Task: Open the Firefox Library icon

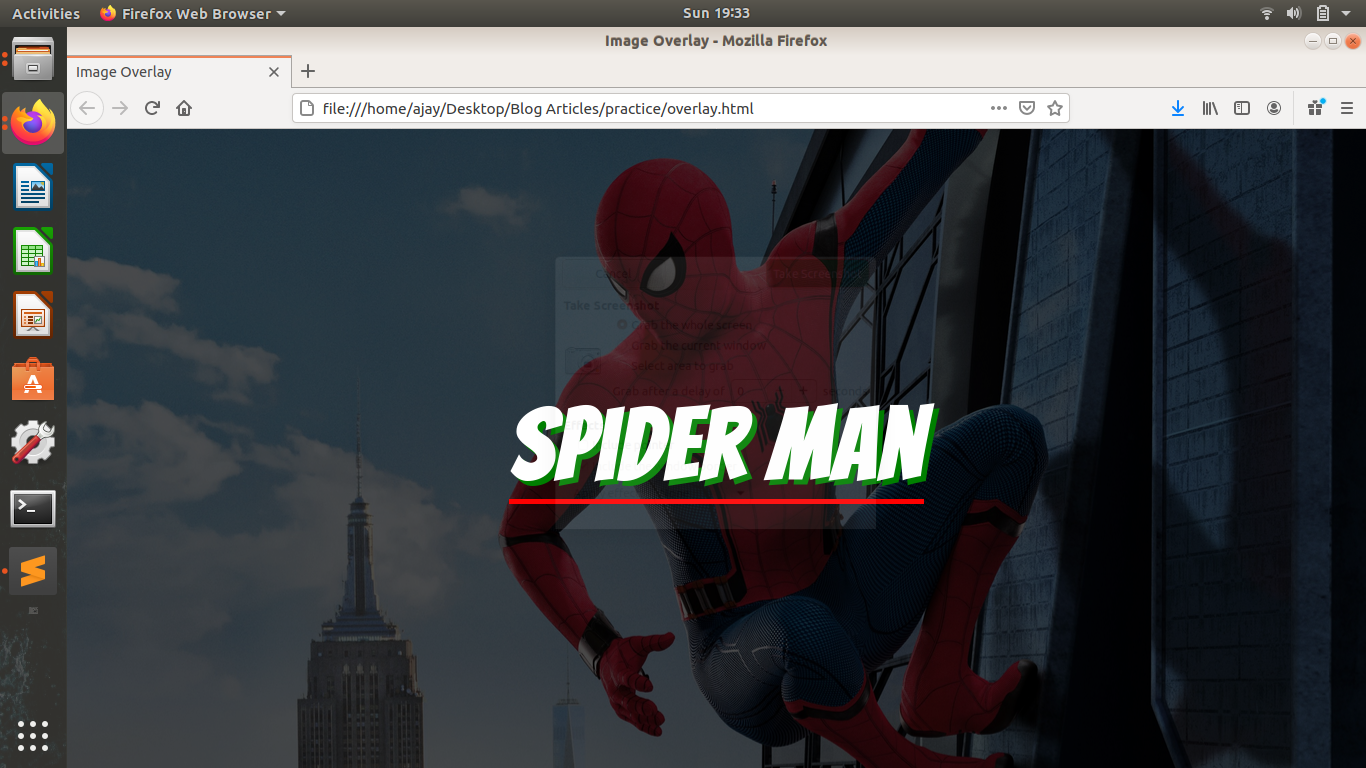Action: point(1209,108)
